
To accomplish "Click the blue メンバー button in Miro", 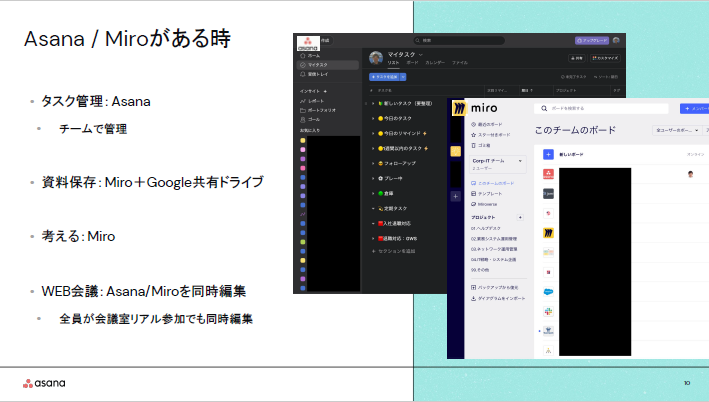I will (695, 109).
